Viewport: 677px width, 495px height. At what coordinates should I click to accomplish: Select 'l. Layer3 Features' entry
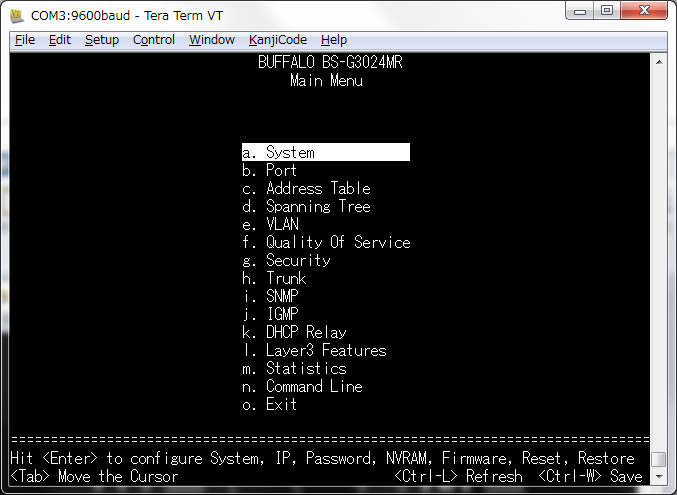314,350
